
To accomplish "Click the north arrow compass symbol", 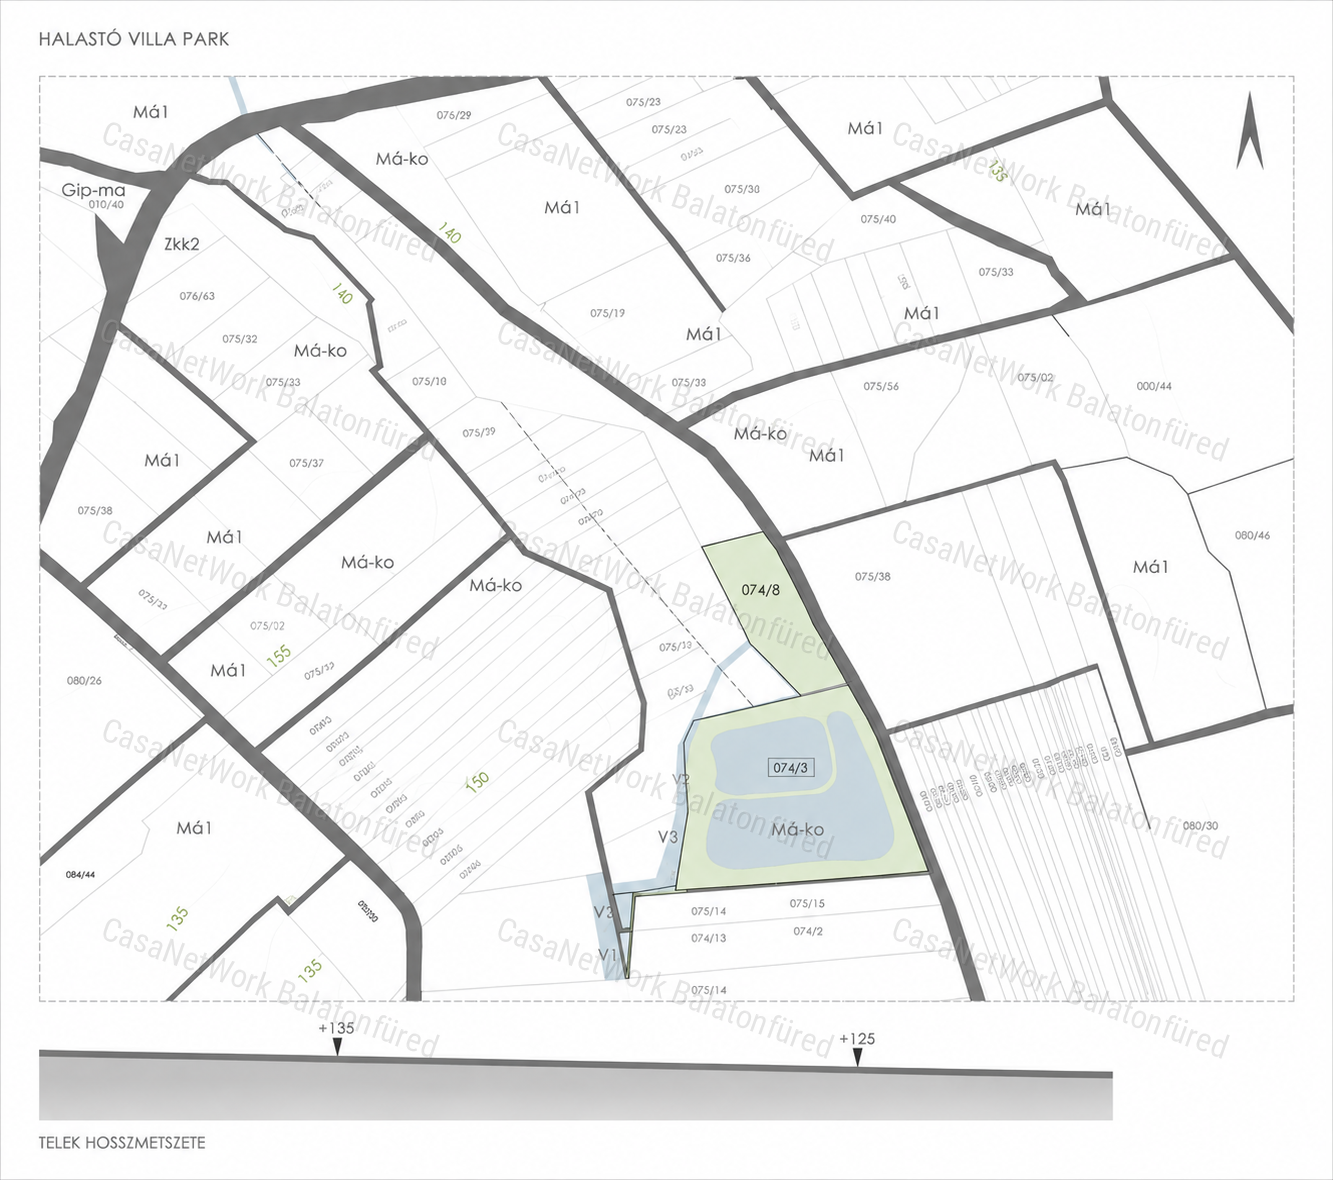I will coord(1249,131).
